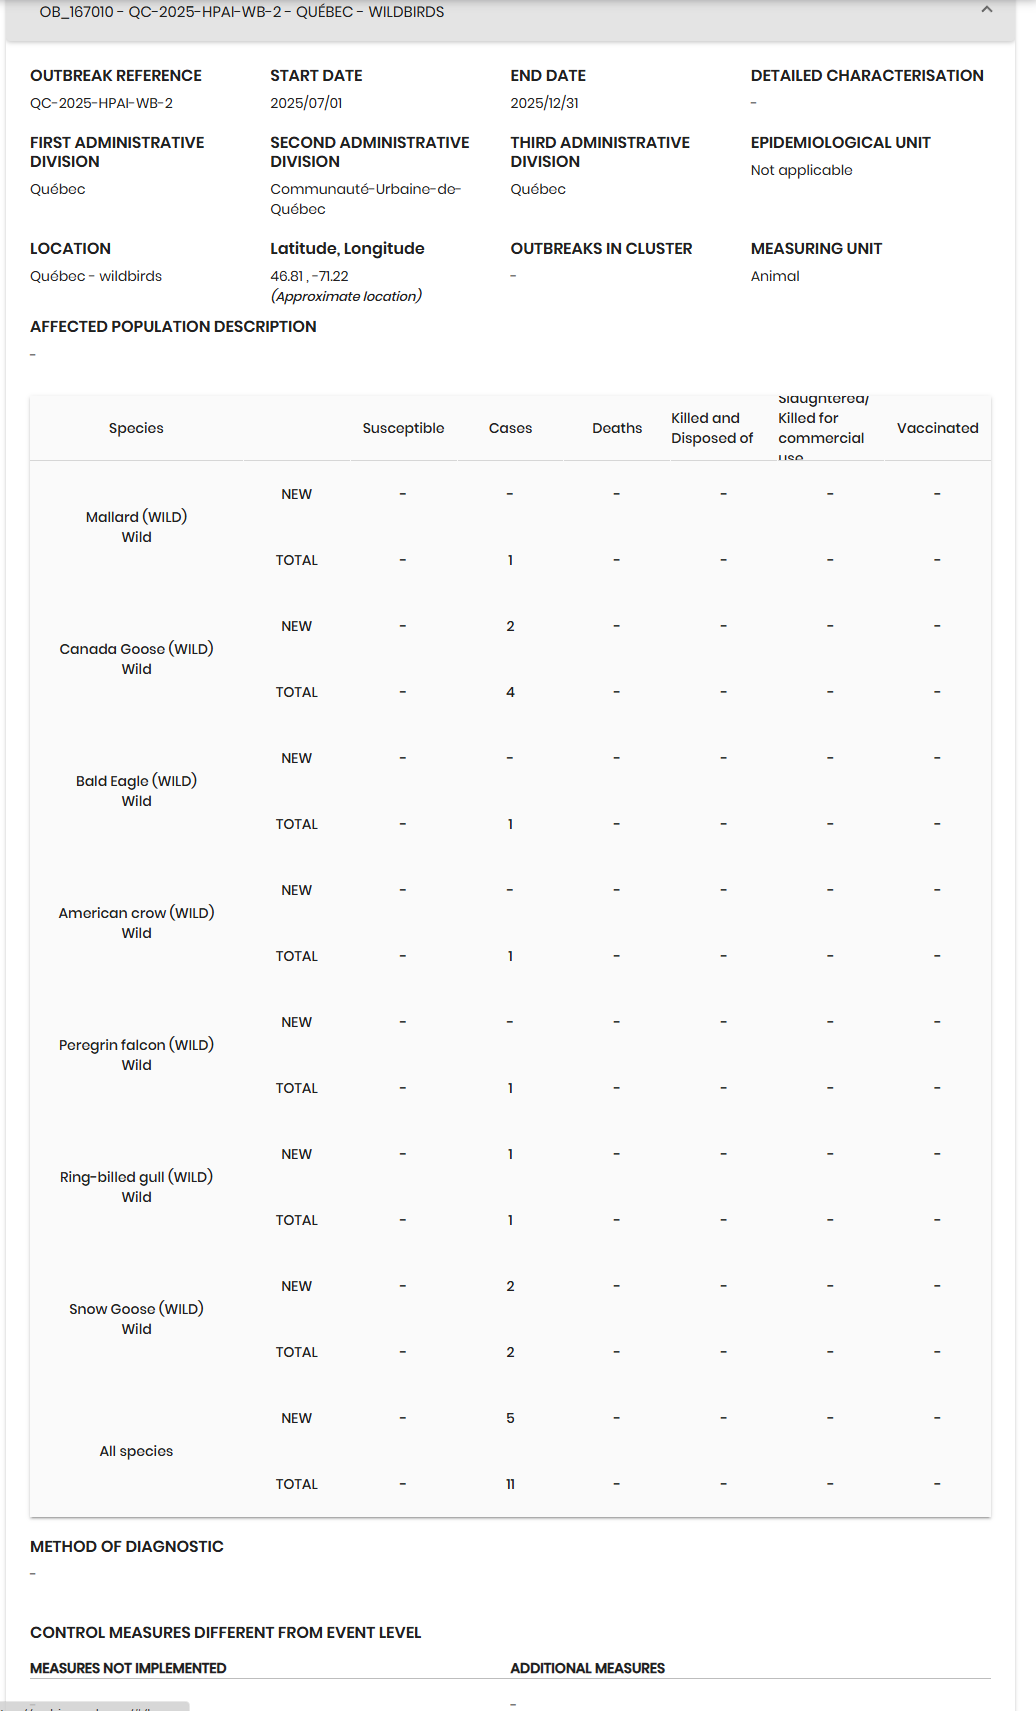Select the Killed and Disposed of header
Image resolution: width=1036 pixels, height=1711 pixels.
[x=712, y=428]
